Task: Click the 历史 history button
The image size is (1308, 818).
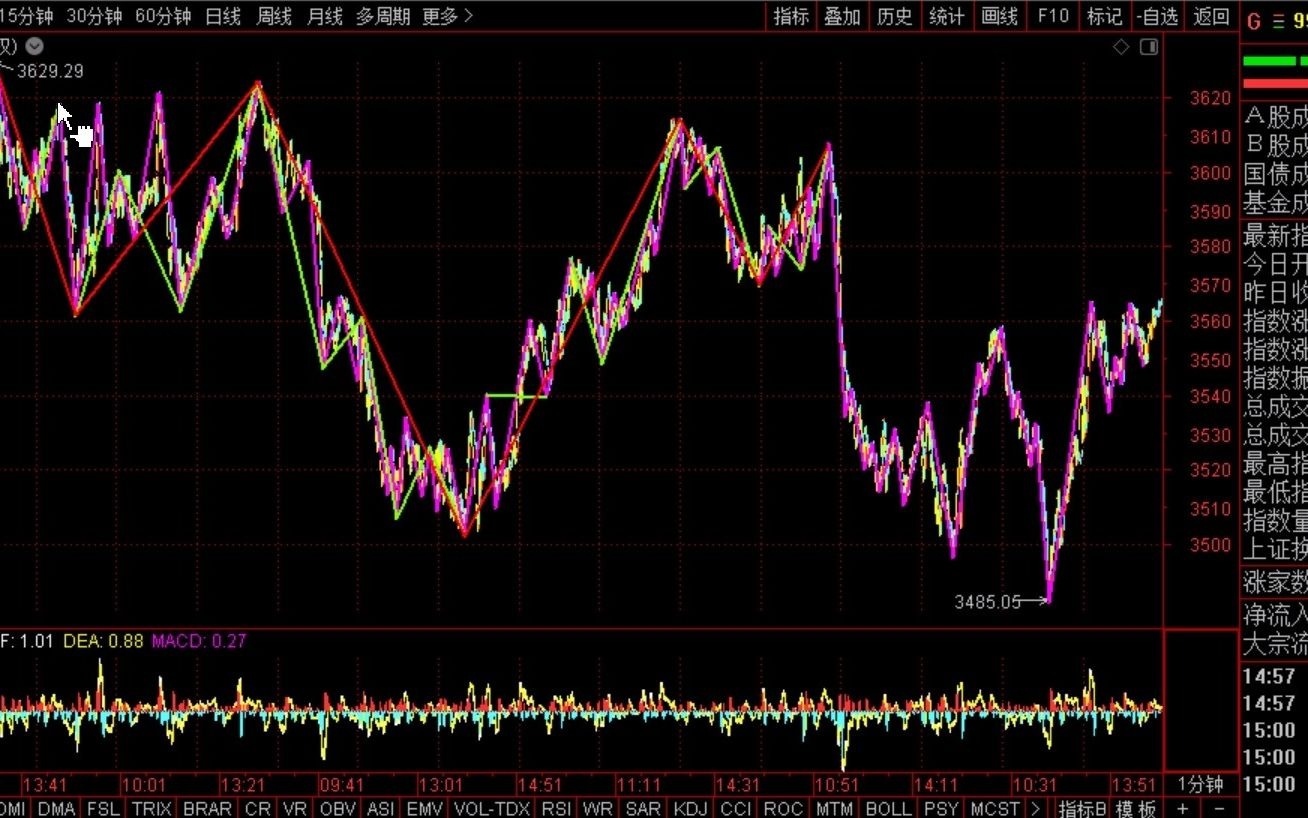Action: [895, 16]
